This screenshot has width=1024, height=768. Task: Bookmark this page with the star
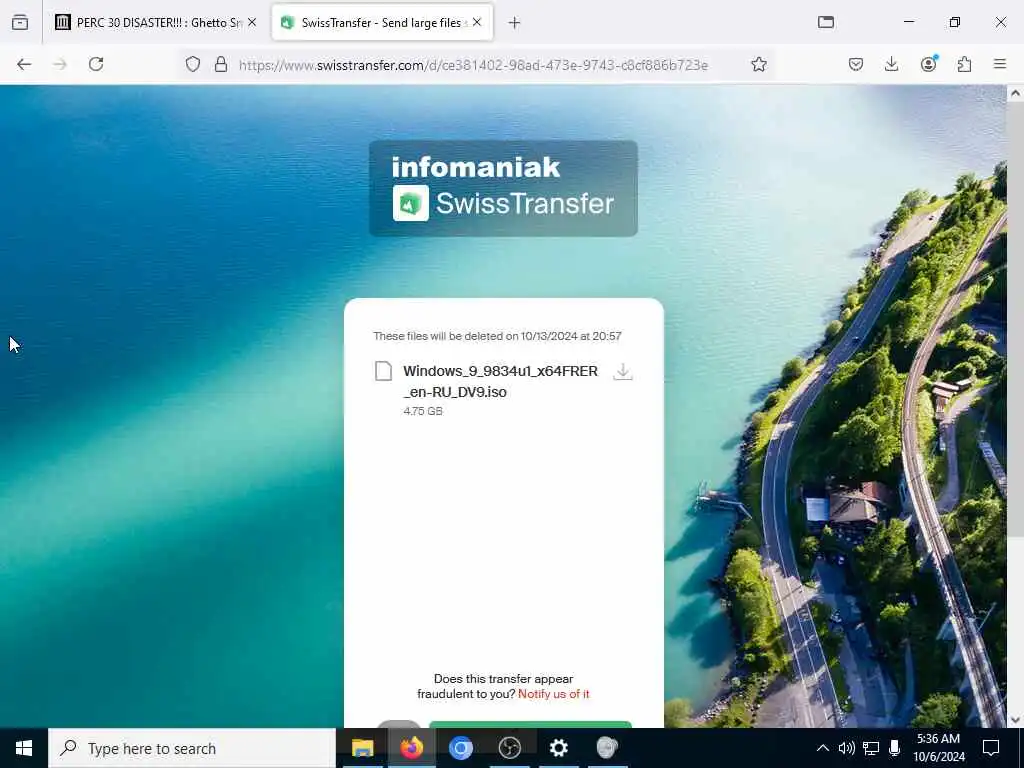pos(759,64)
